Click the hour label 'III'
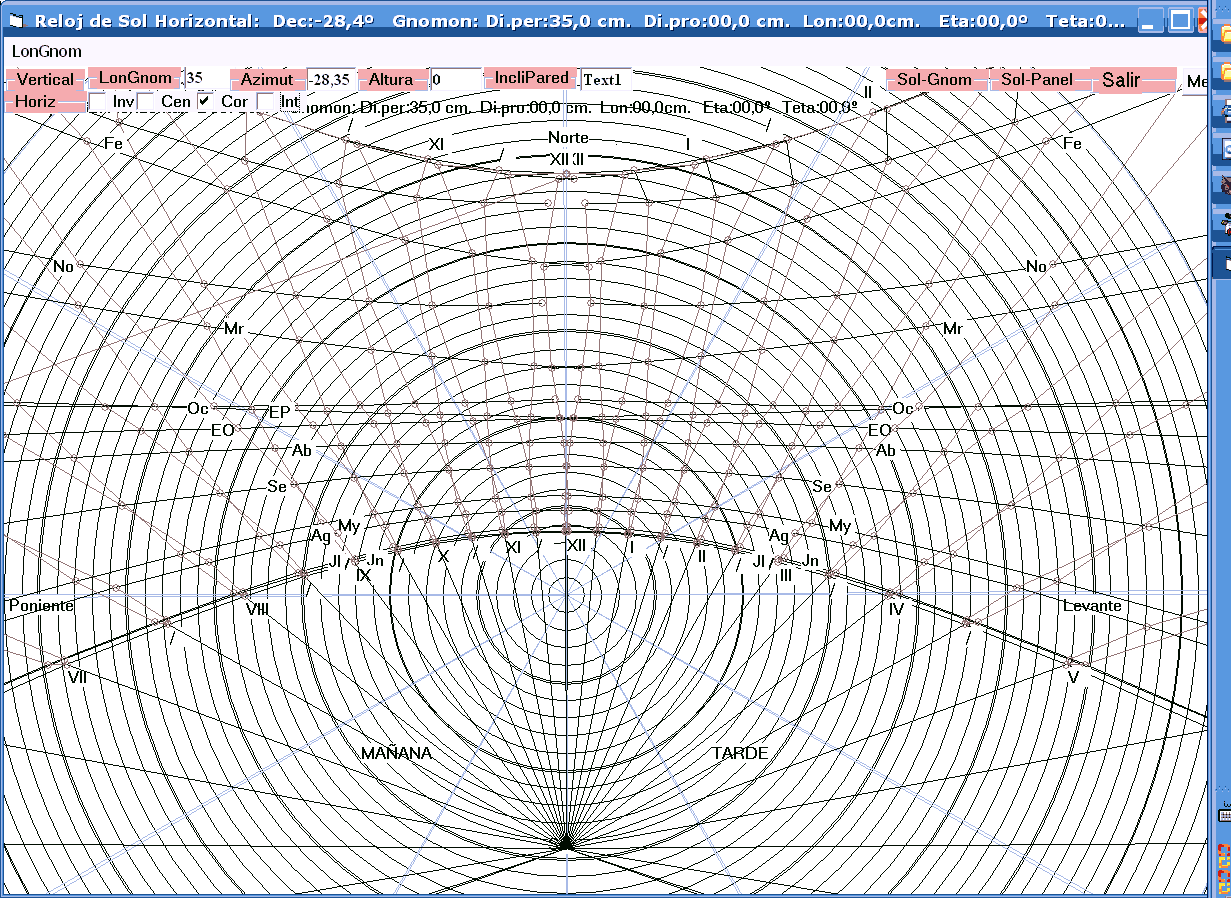Screen dimensions: 1231x898 pos(786,575)
